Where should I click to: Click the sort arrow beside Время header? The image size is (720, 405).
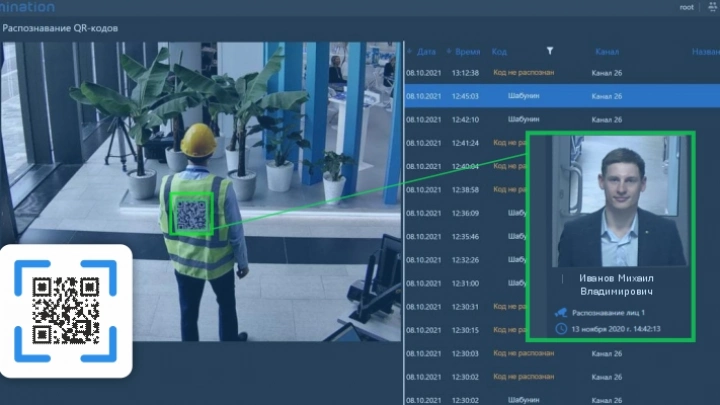pos(447,50)
